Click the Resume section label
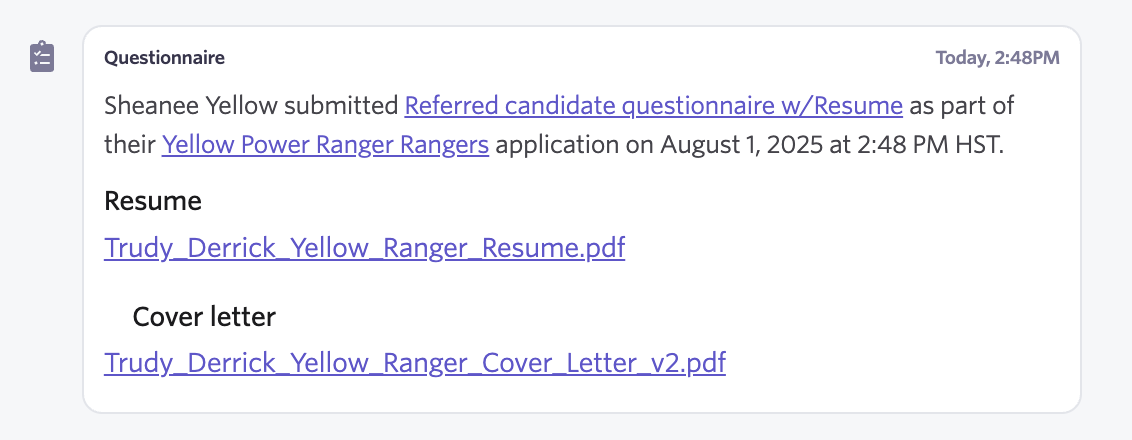Image resolution: width=1132 pixels, height=440 pixels. pos(152,201)
